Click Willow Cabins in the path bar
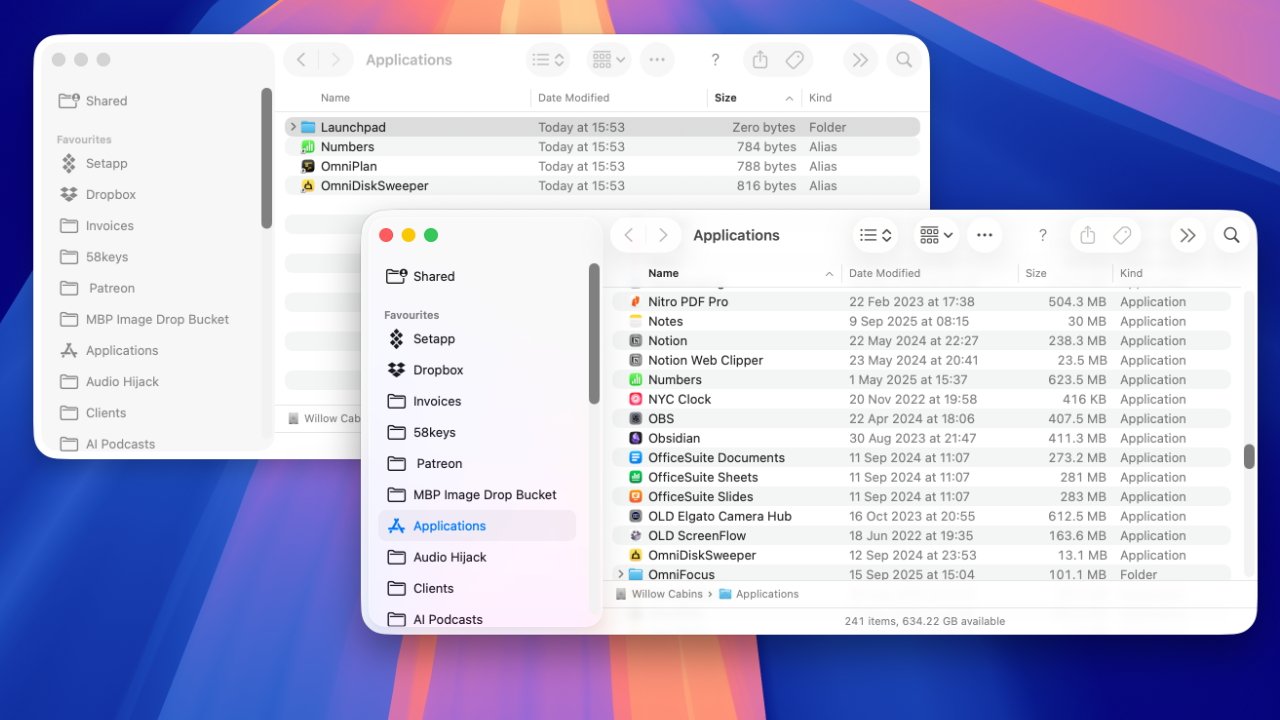The height and width of the screenshot is (720, 1280). tap(669, 593)
